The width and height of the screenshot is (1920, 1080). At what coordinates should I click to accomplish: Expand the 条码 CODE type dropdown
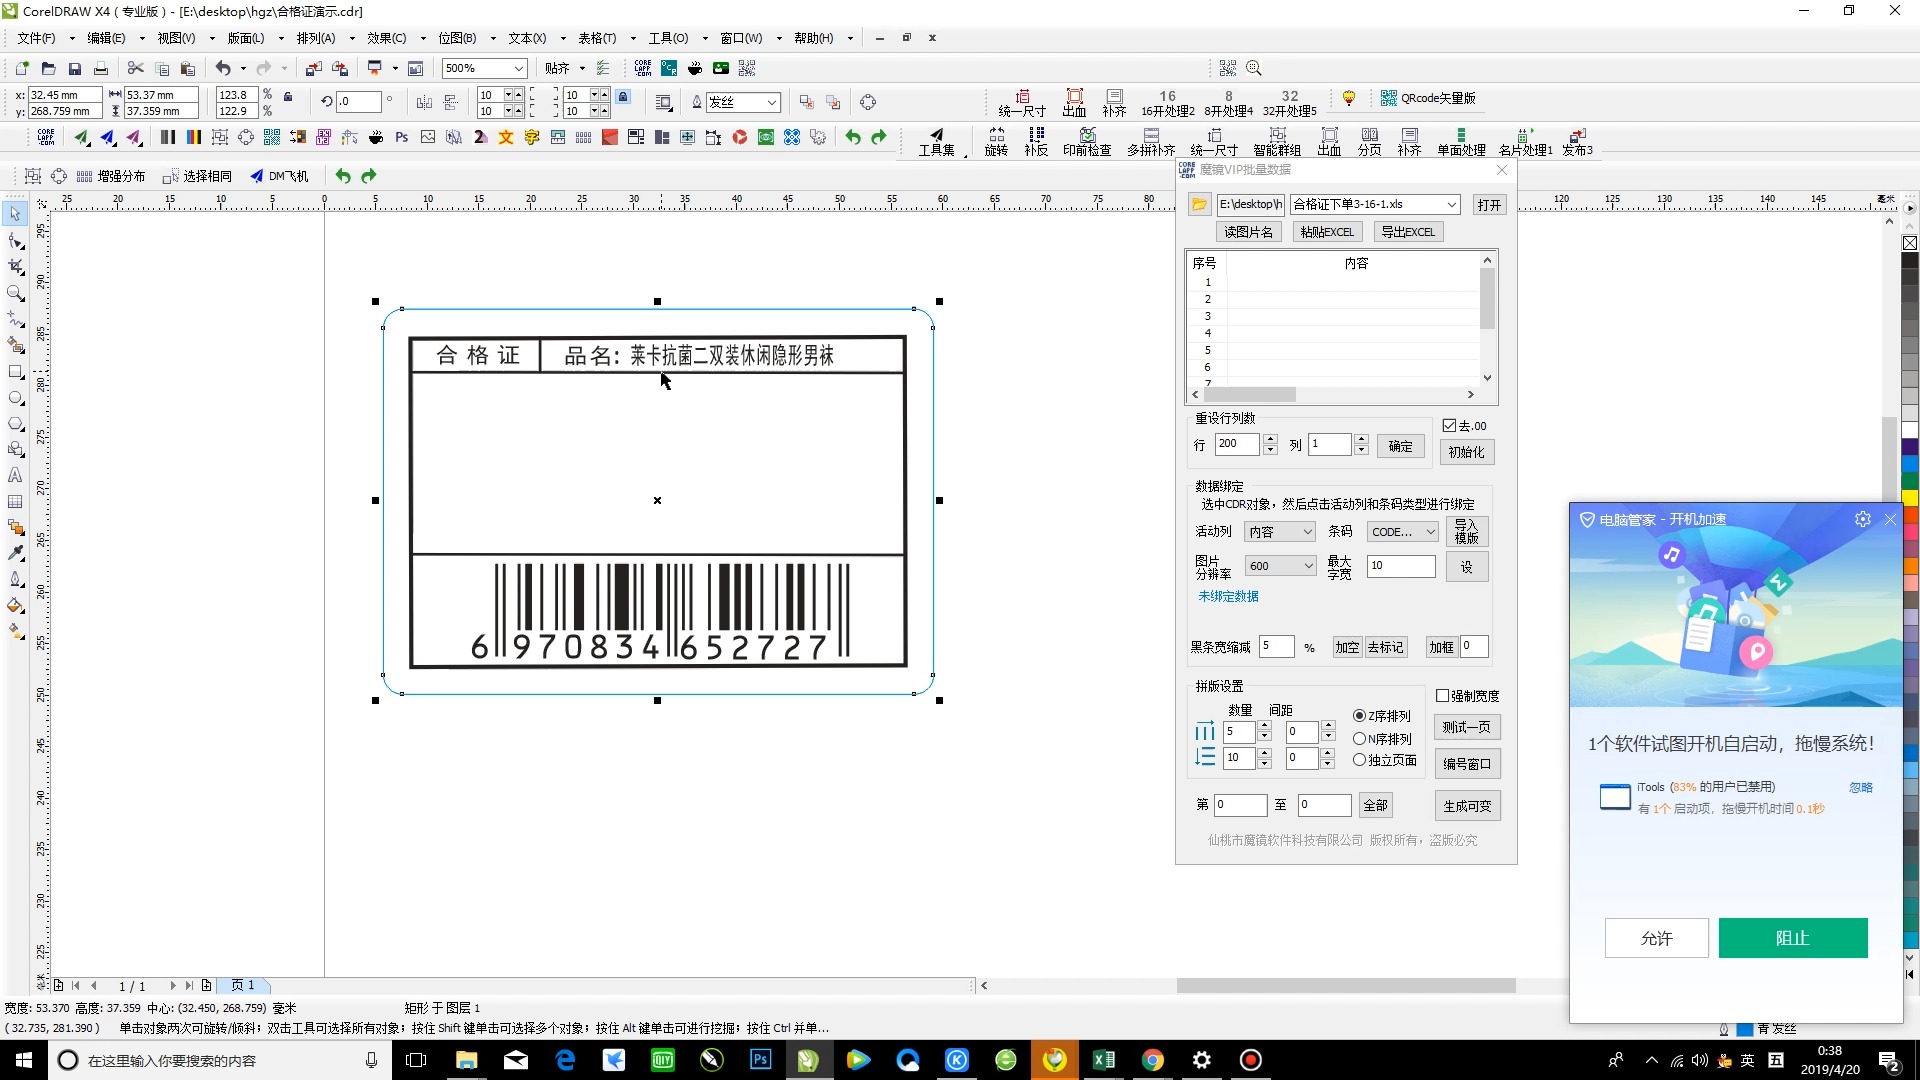click(x=1431, y=532)
